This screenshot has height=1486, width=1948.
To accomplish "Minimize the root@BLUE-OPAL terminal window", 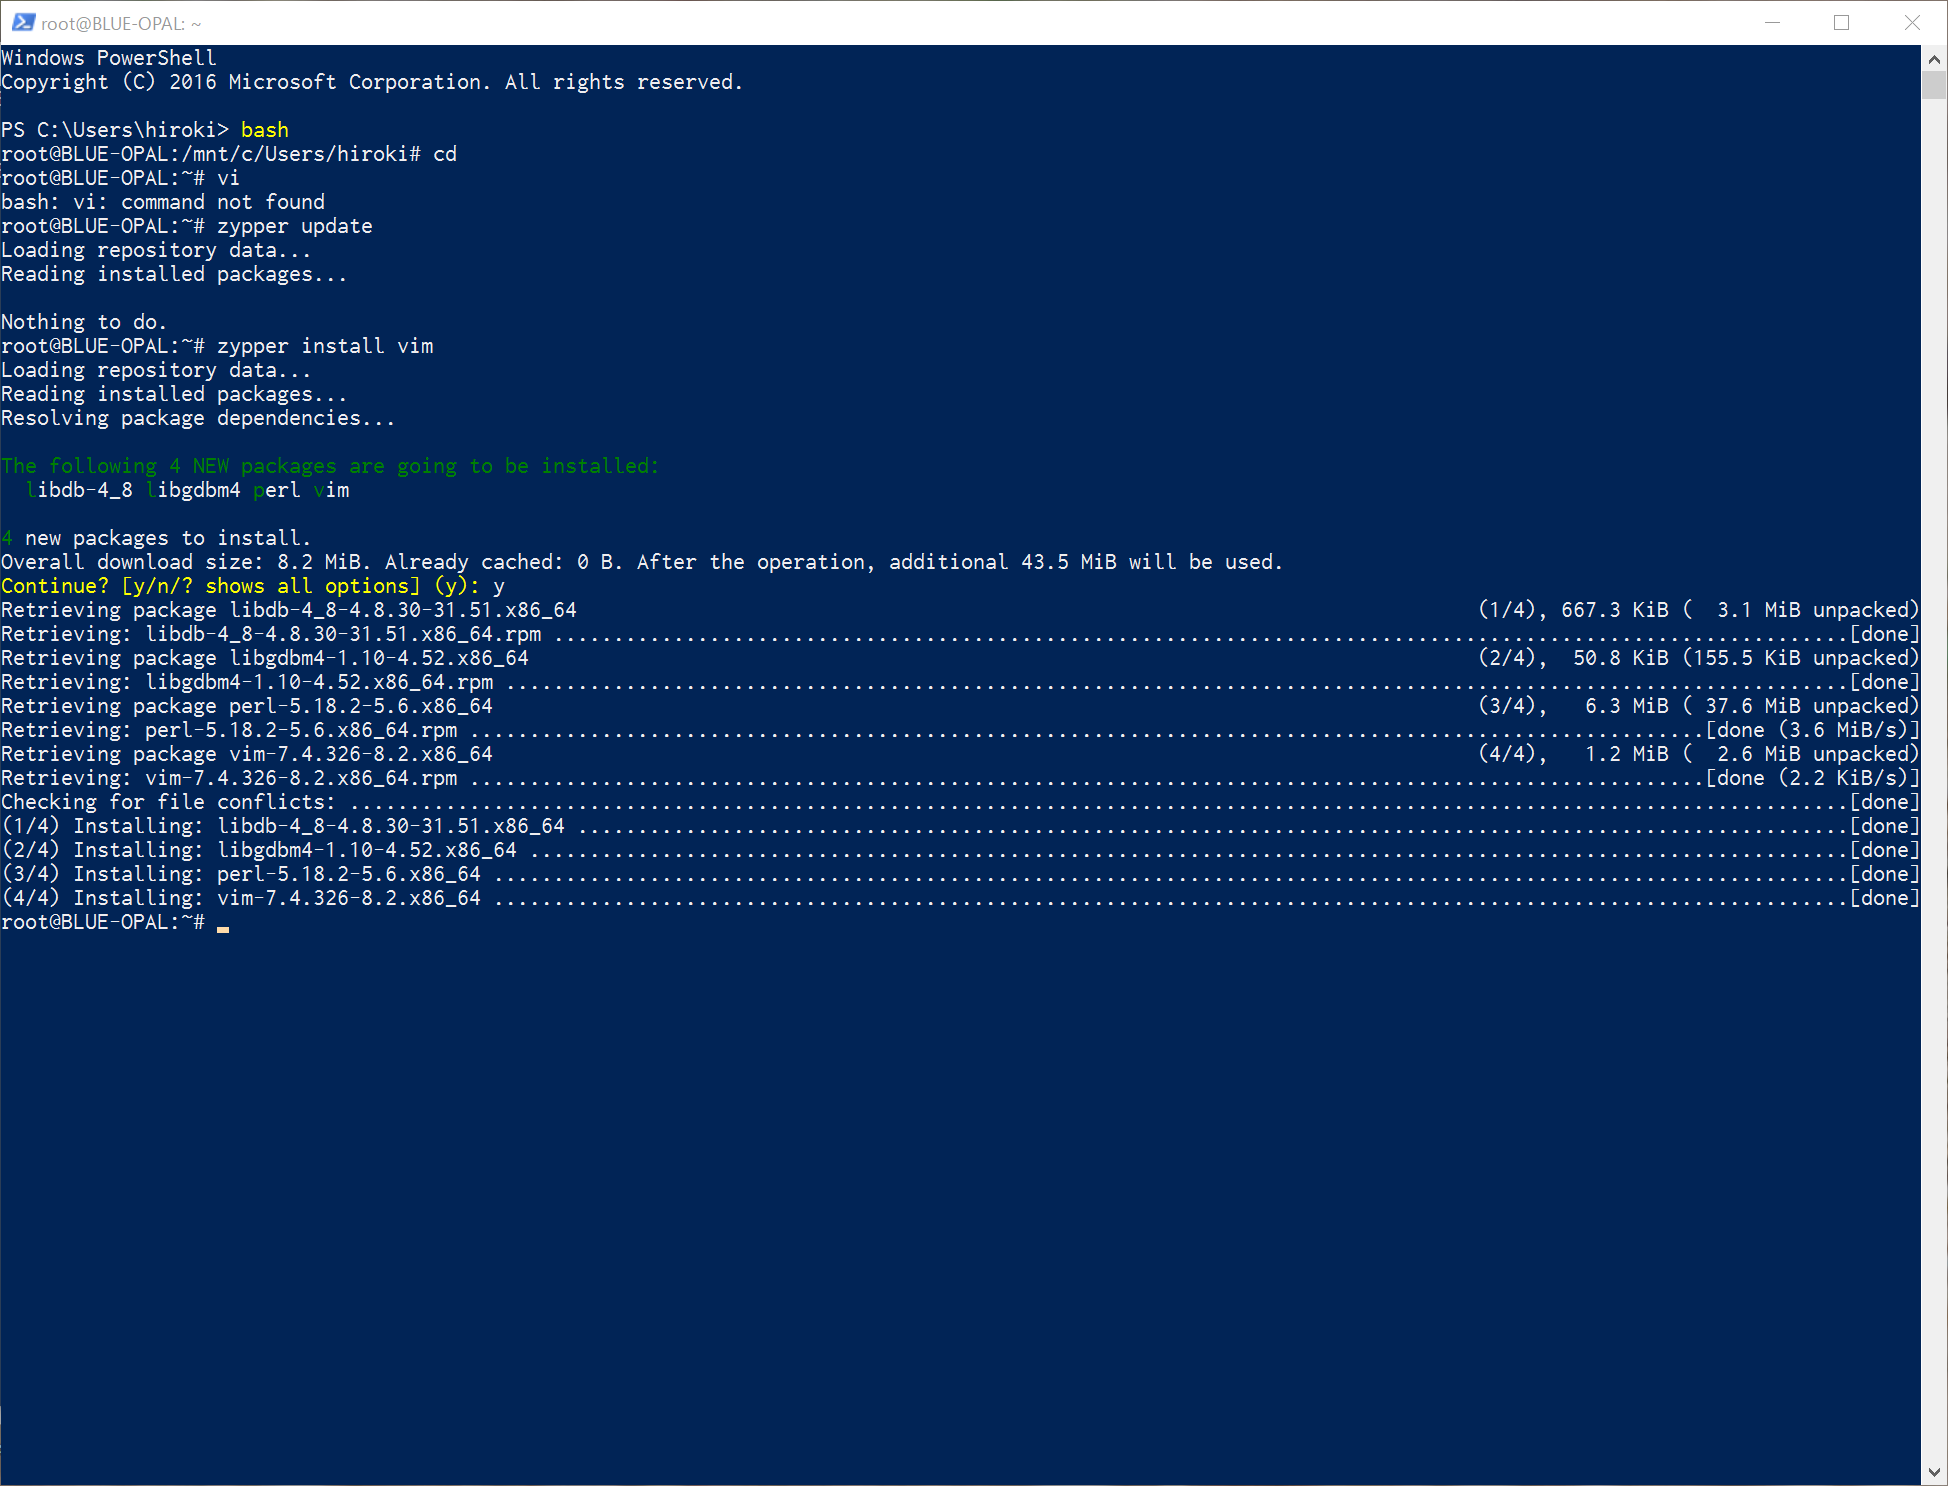I will (x=1773, y=22).
